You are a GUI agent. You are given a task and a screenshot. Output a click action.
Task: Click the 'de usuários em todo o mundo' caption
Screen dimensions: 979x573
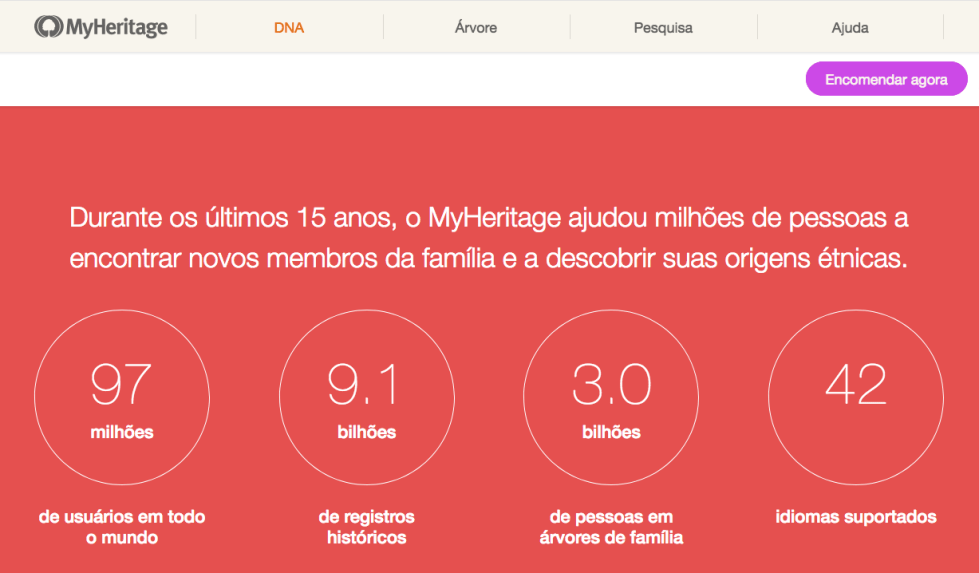click(x=121, y=527)
